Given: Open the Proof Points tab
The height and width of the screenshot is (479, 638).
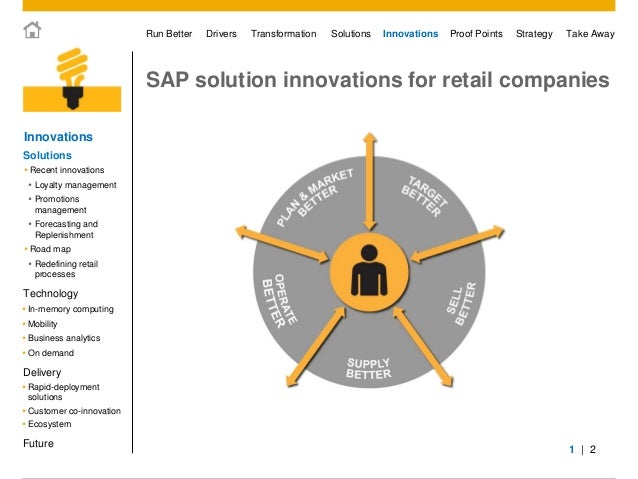Looking at the screenshot, I should pos(476,34).
